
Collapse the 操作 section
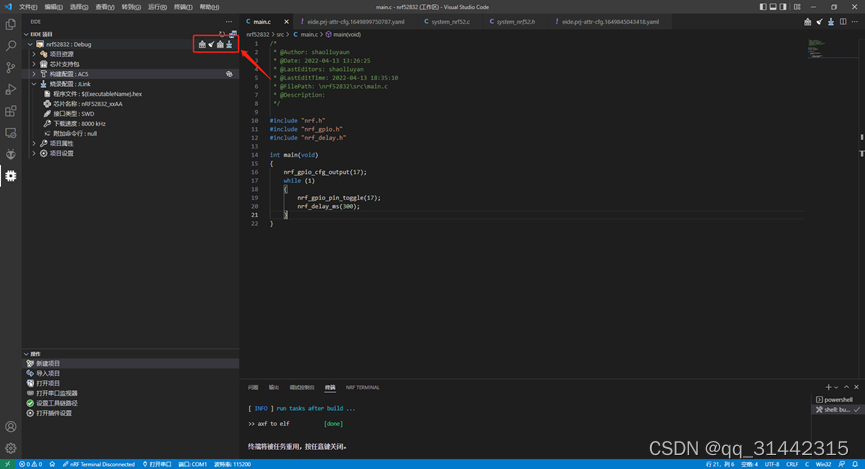(x=26, y=354)
